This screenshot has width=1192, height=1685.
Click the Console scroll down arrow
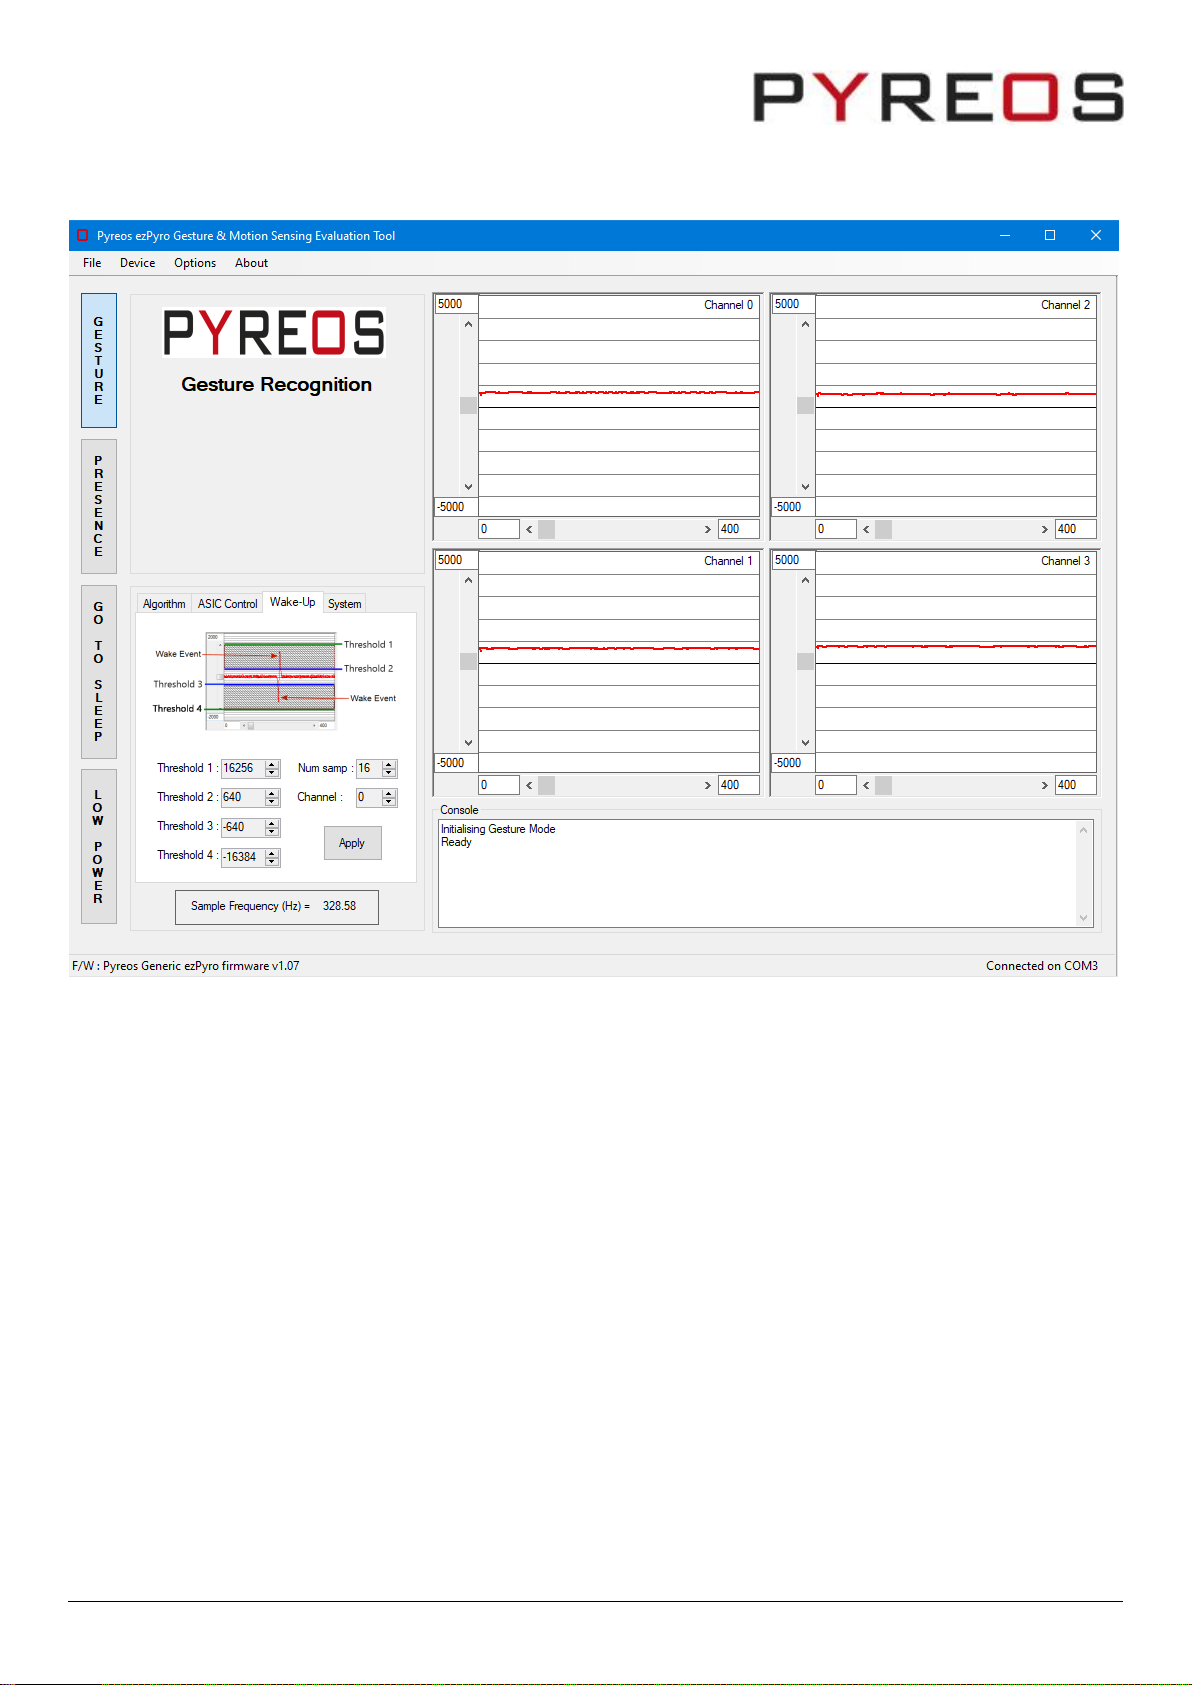[x=1083, y=917]
